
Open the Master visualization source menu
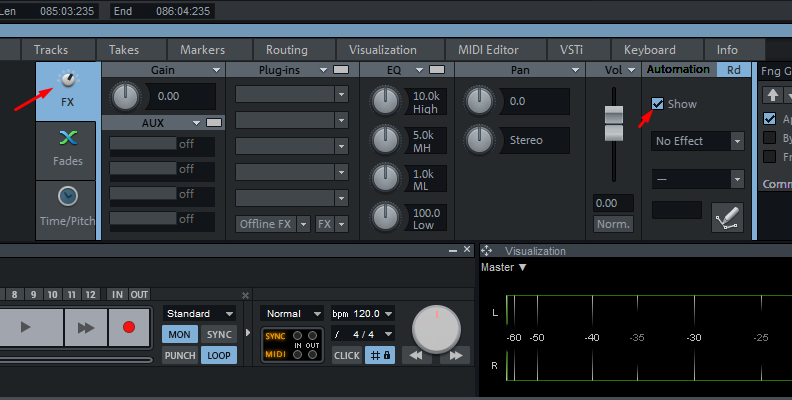coord(503,267)
